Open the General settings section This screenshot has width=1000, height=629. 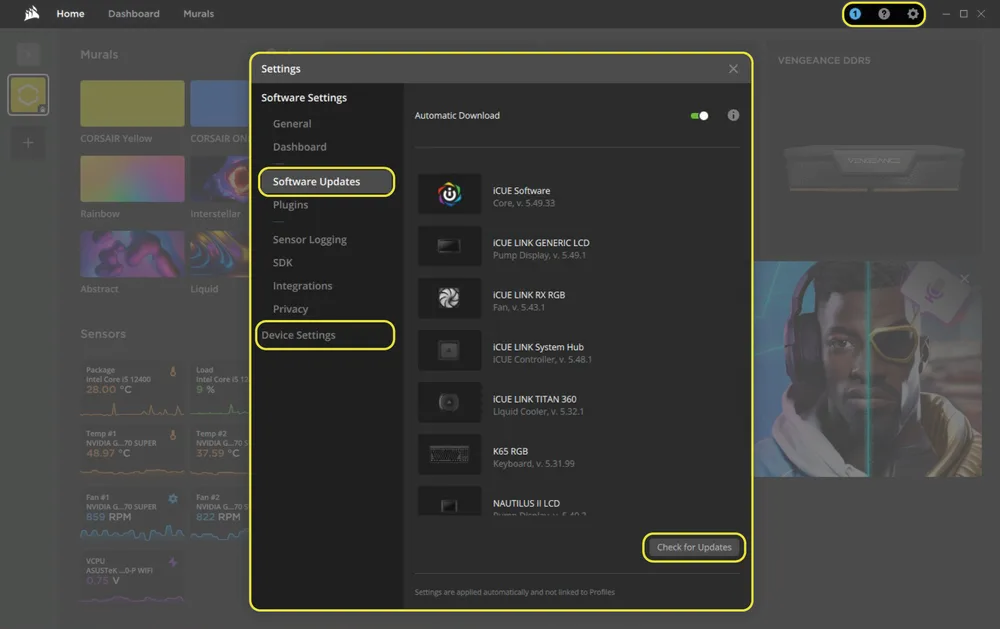292,124
